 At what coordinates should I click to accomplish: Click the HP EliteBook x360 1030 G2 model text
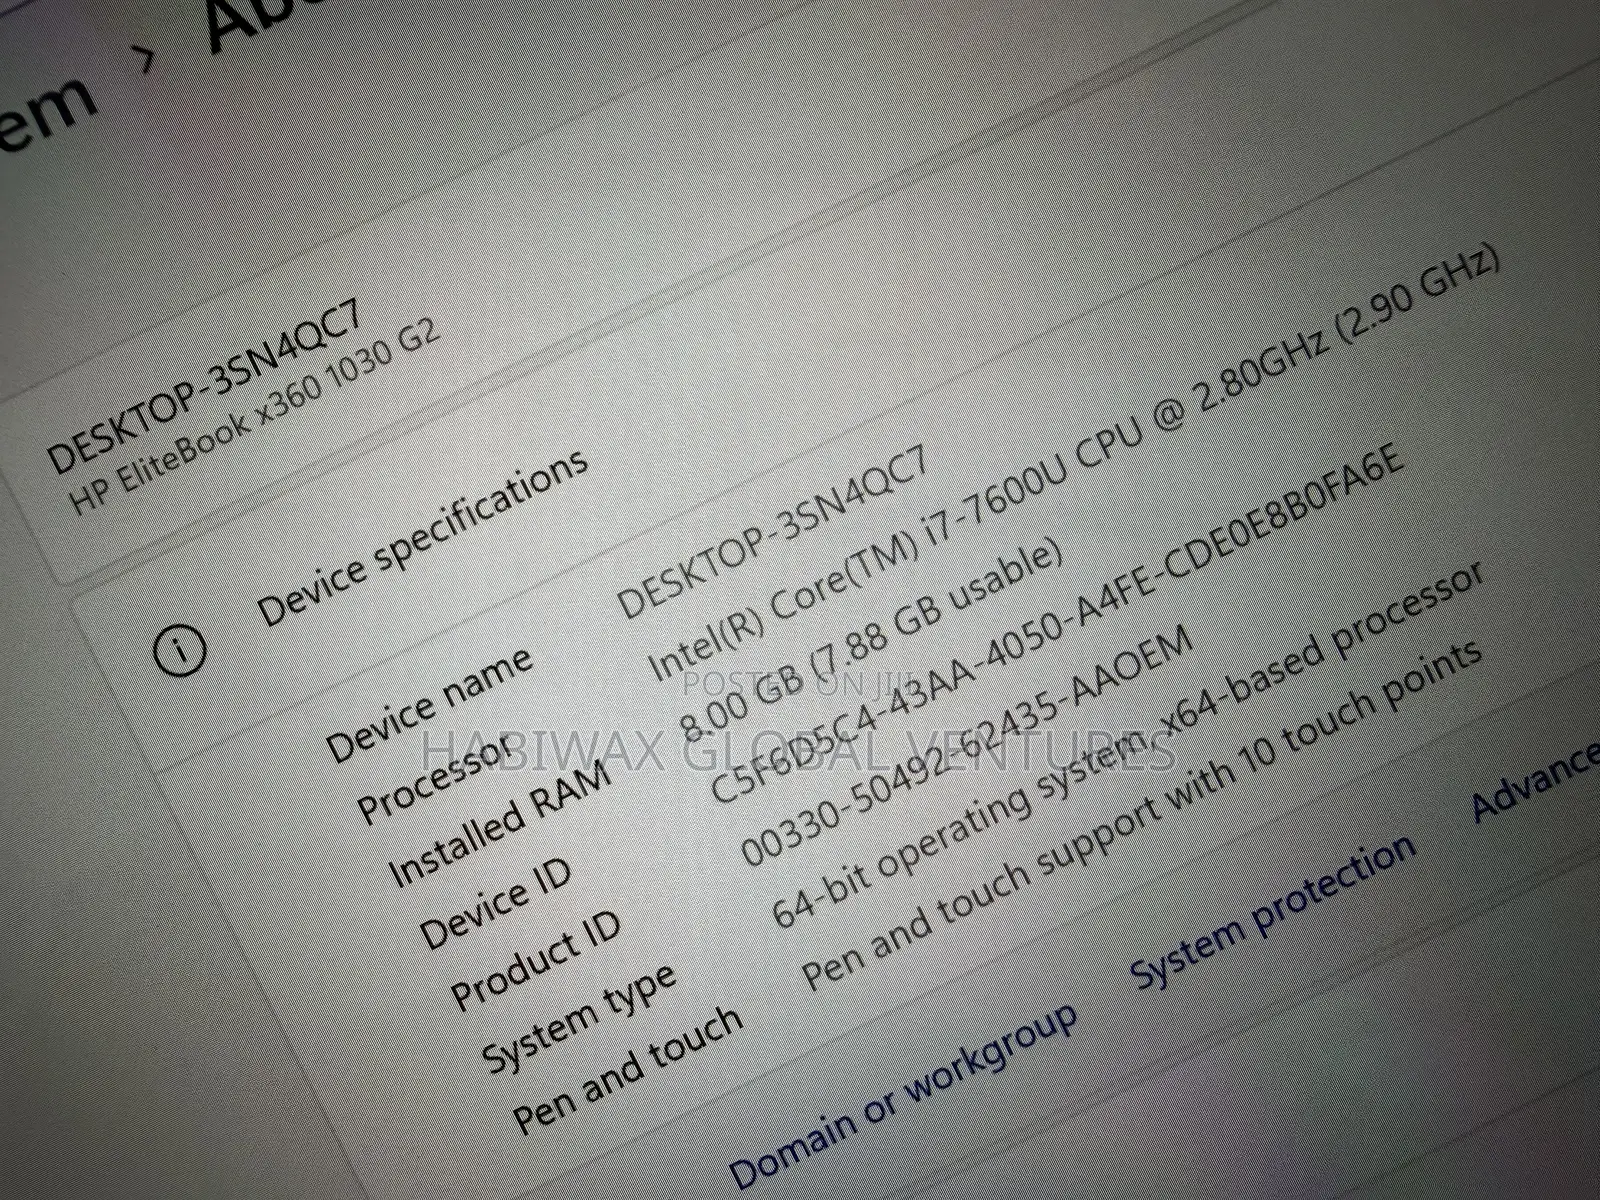[x=256, y=415]
